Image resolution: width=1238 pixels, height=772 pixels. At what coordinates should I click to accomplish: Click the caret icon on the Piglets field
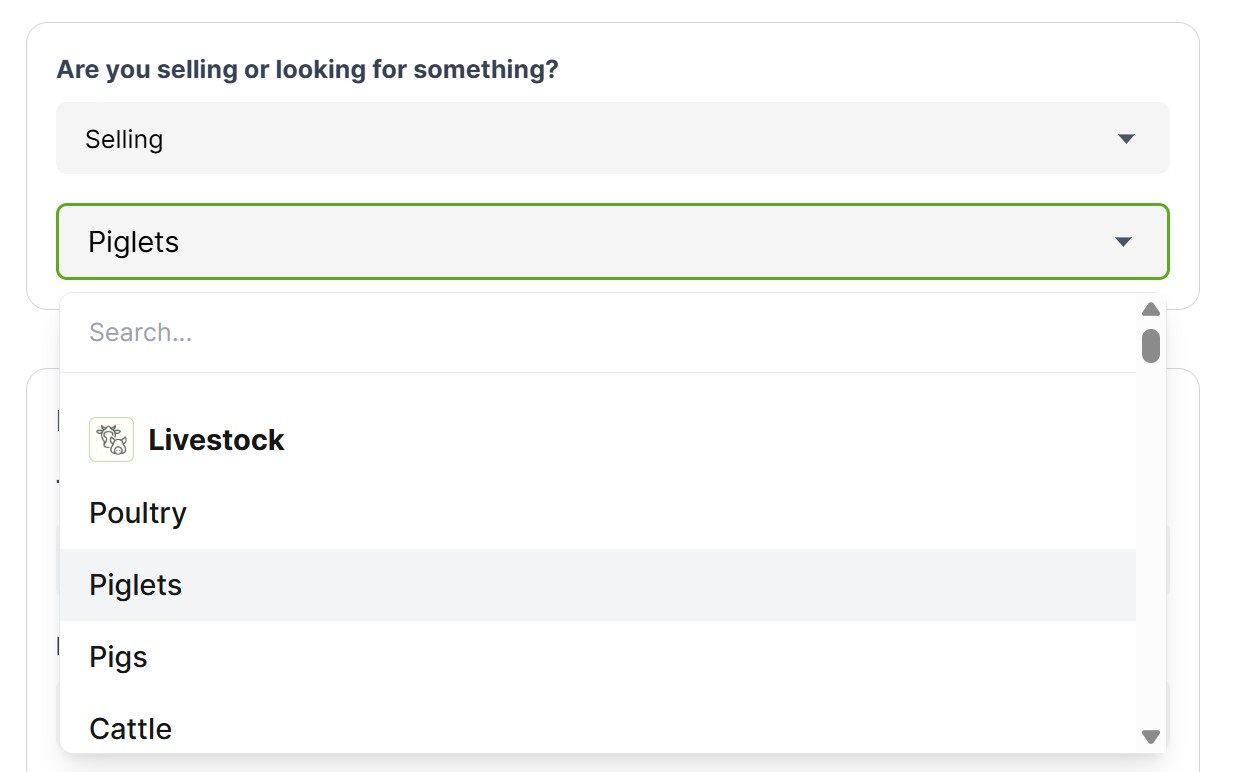tap(1123, 242)
